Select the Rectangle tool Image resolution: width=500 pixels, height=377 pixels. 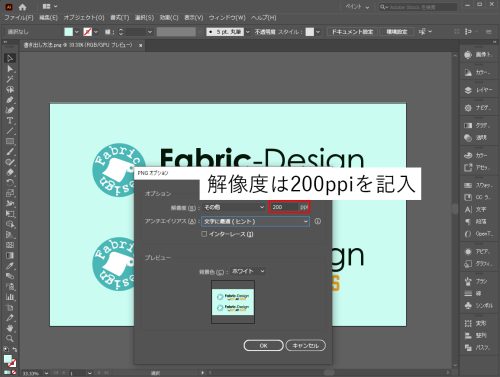[10, 141]
